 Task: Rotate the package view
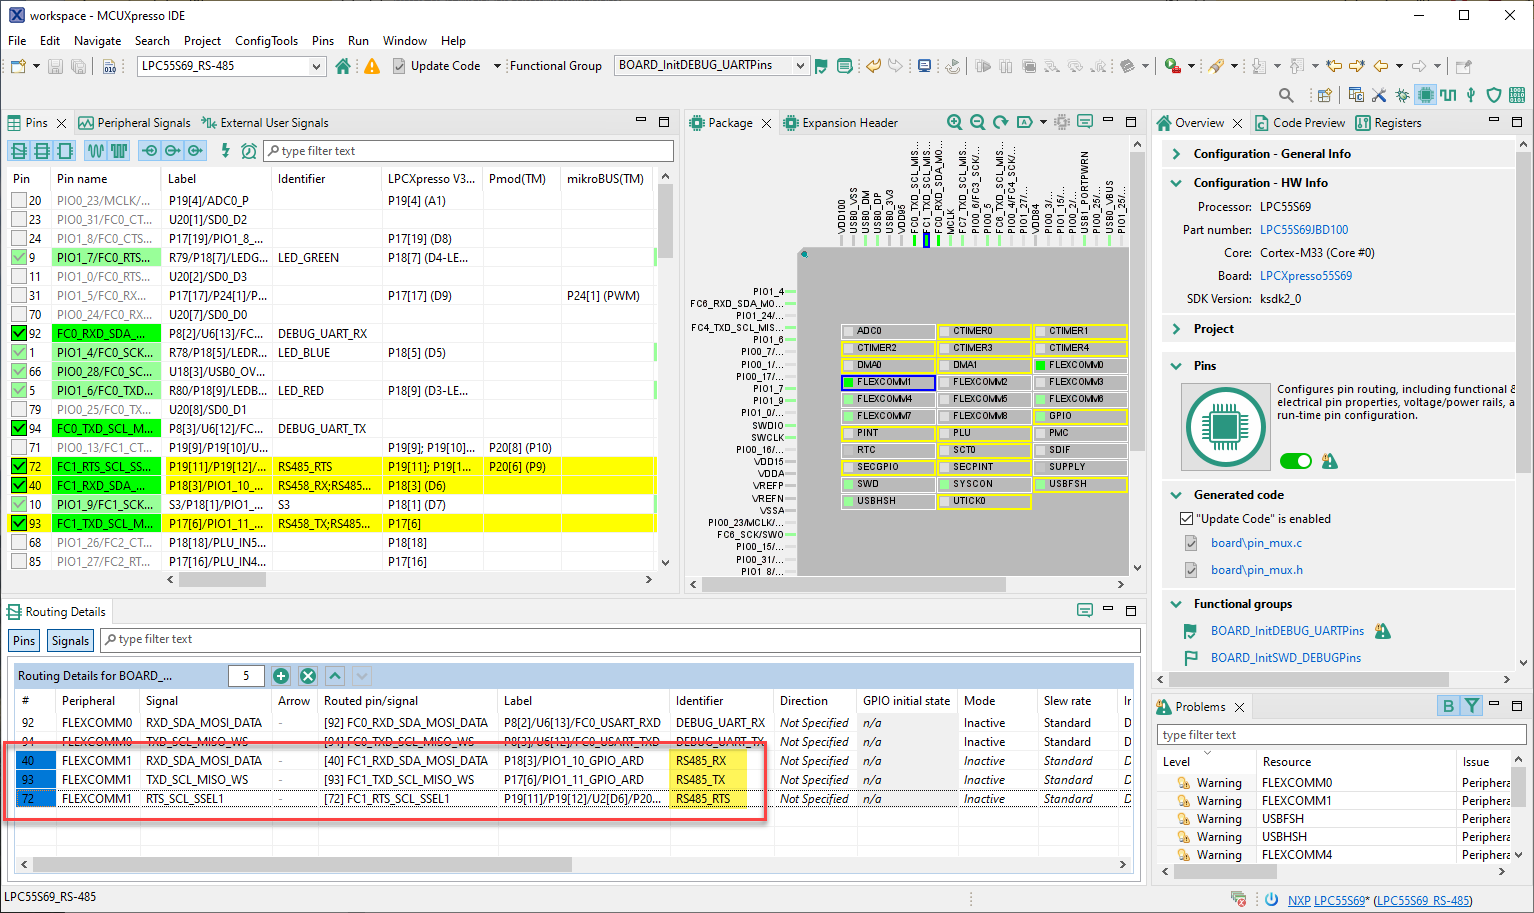[x=1000, y=122]
